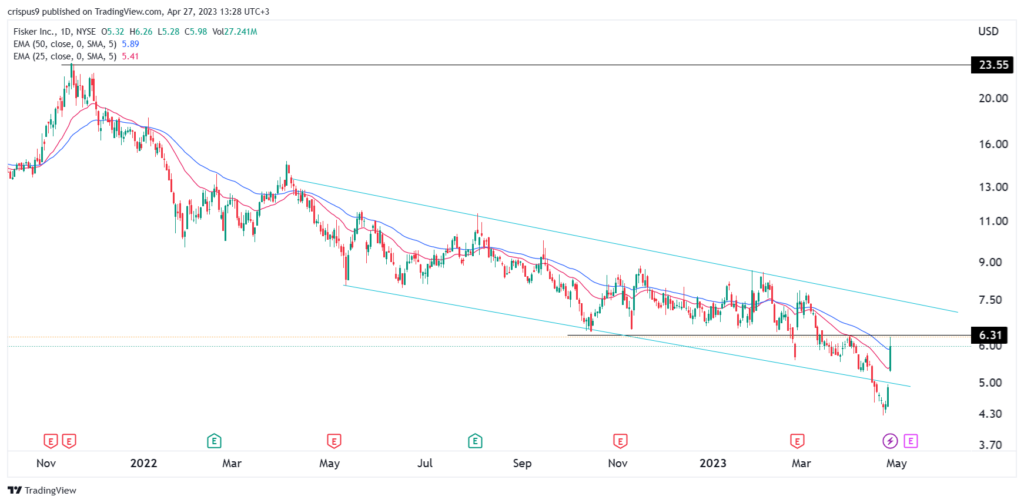Select the latest tall green candle

pos(890,354)
